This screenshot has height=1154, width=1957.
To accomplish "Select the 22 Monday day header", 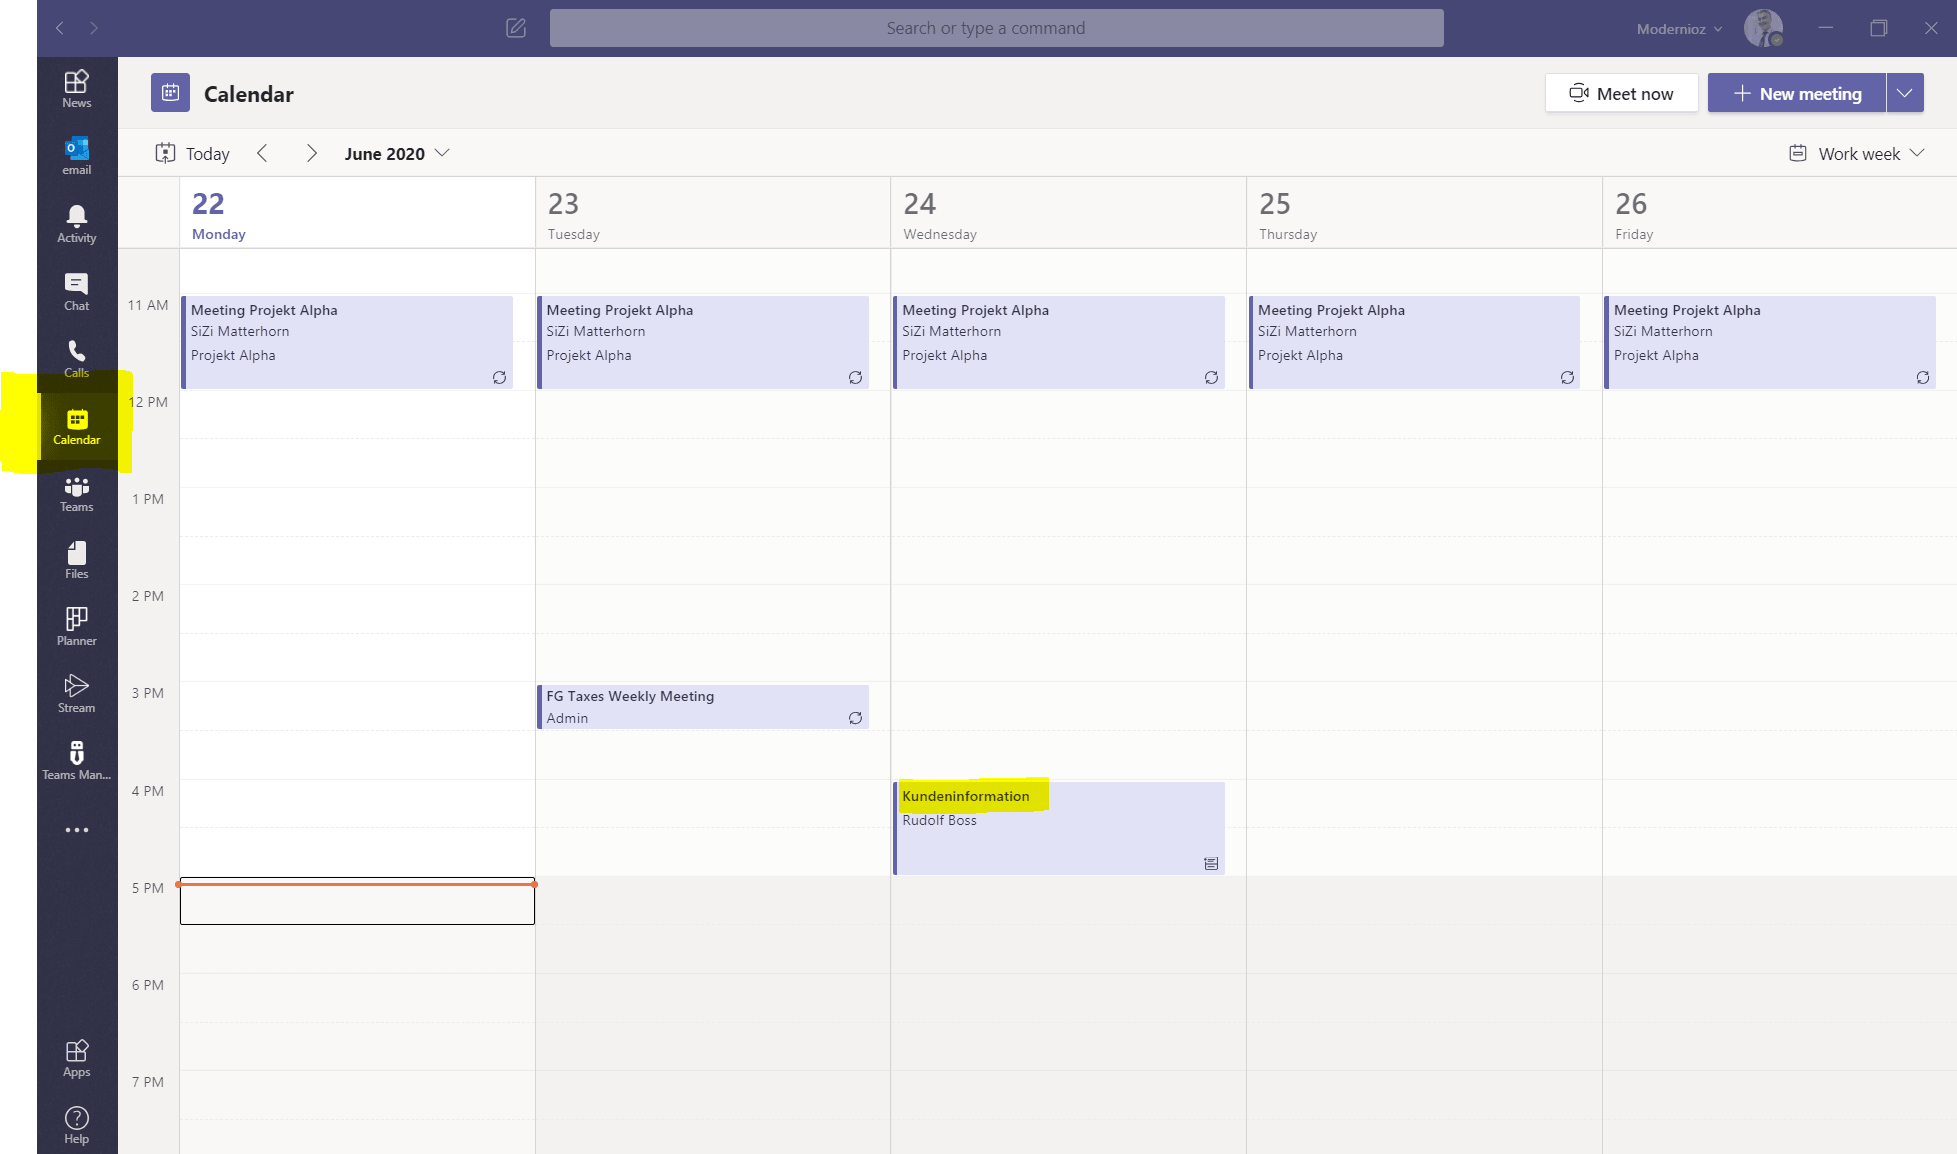I will [x=357, y=214].
